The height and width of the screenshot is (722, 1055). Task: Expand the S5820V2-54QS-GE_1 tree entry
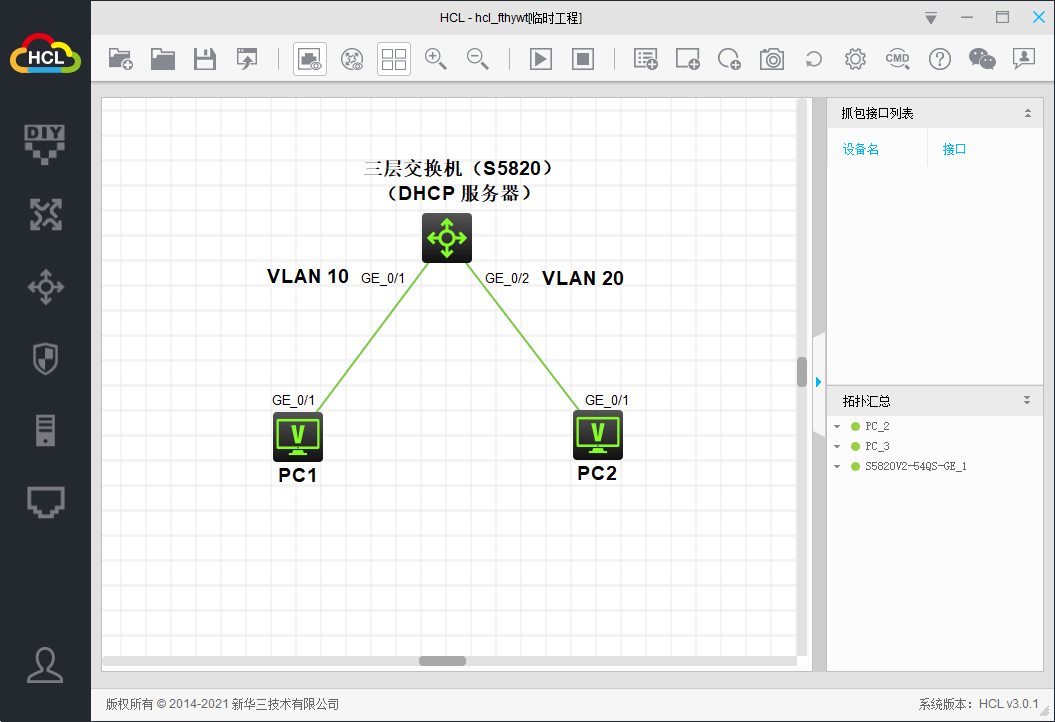[x=837, y=465]
